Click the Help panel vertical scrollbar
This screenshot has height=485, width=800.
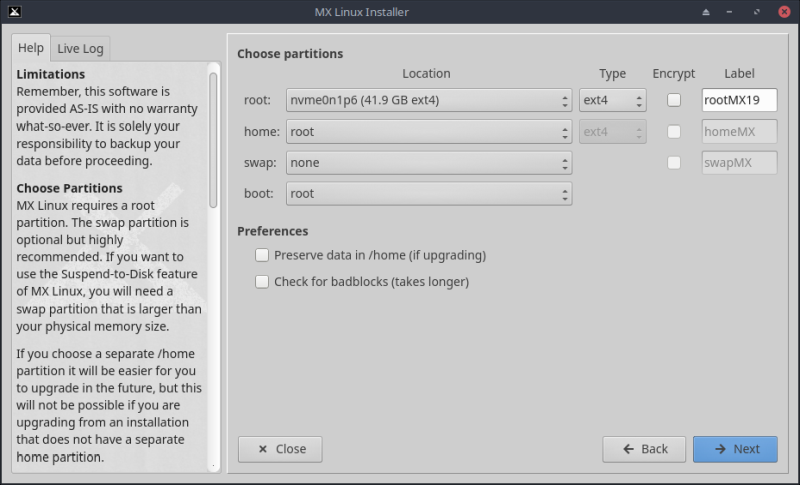click(x=213, y=140)
